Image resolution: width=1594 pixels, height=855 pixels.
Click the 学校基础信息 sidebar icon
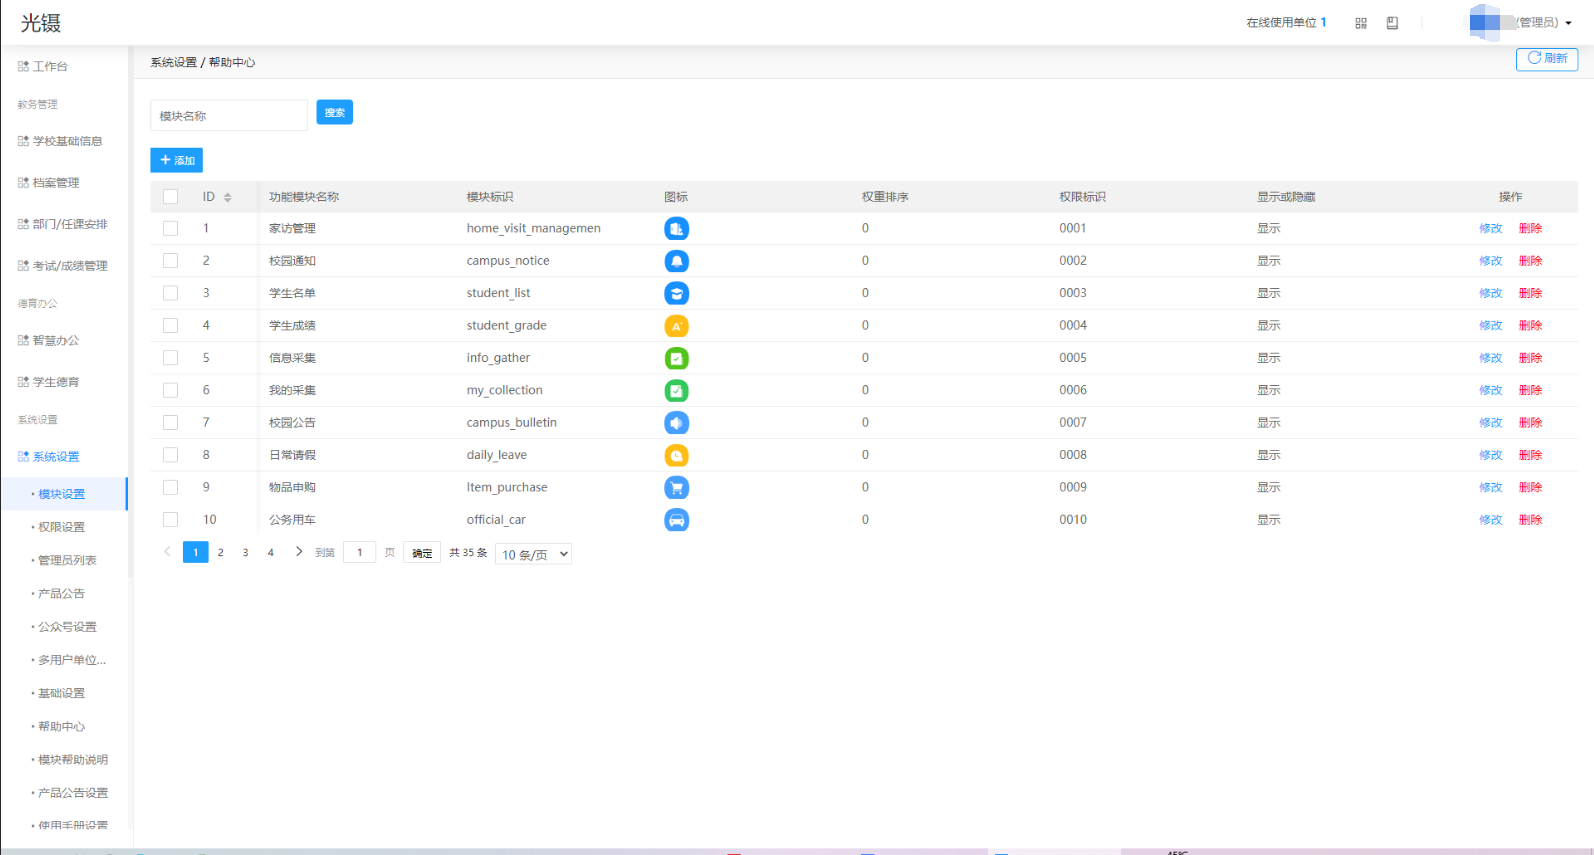pos(23,141)
